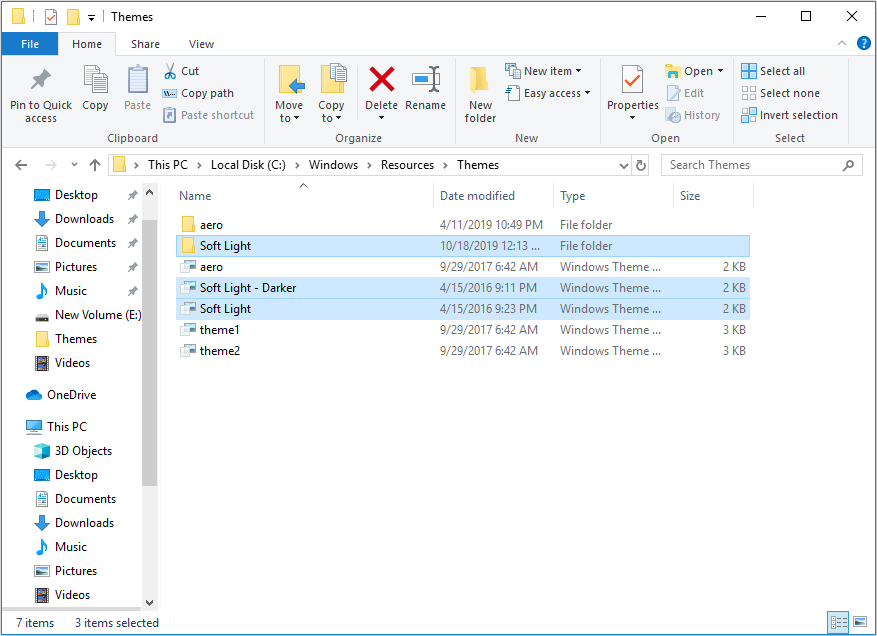
Task: Refresh the Themes folder view
Action: 641,165
